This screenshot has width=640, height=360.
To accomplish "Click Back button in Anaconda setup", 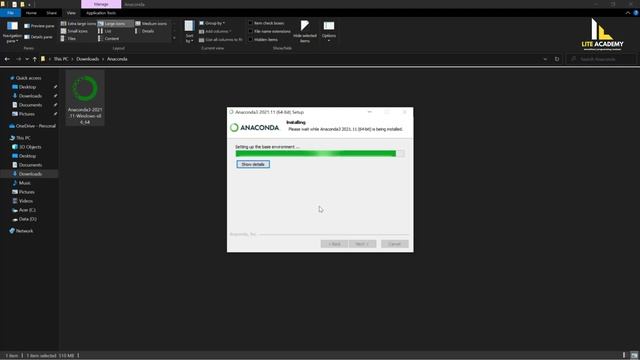I will (334, 244).
